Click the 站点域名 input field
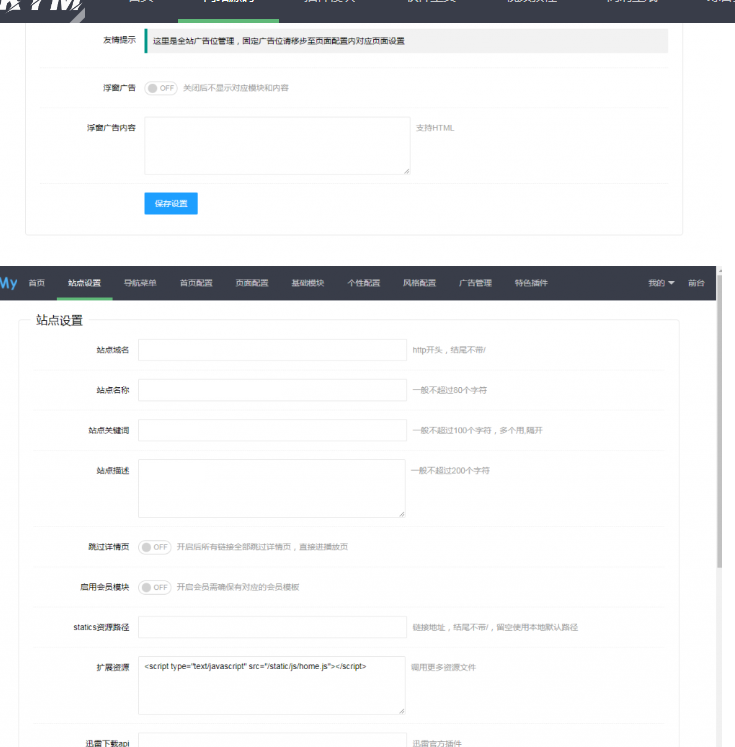735x747 pixels. [272, 350]
